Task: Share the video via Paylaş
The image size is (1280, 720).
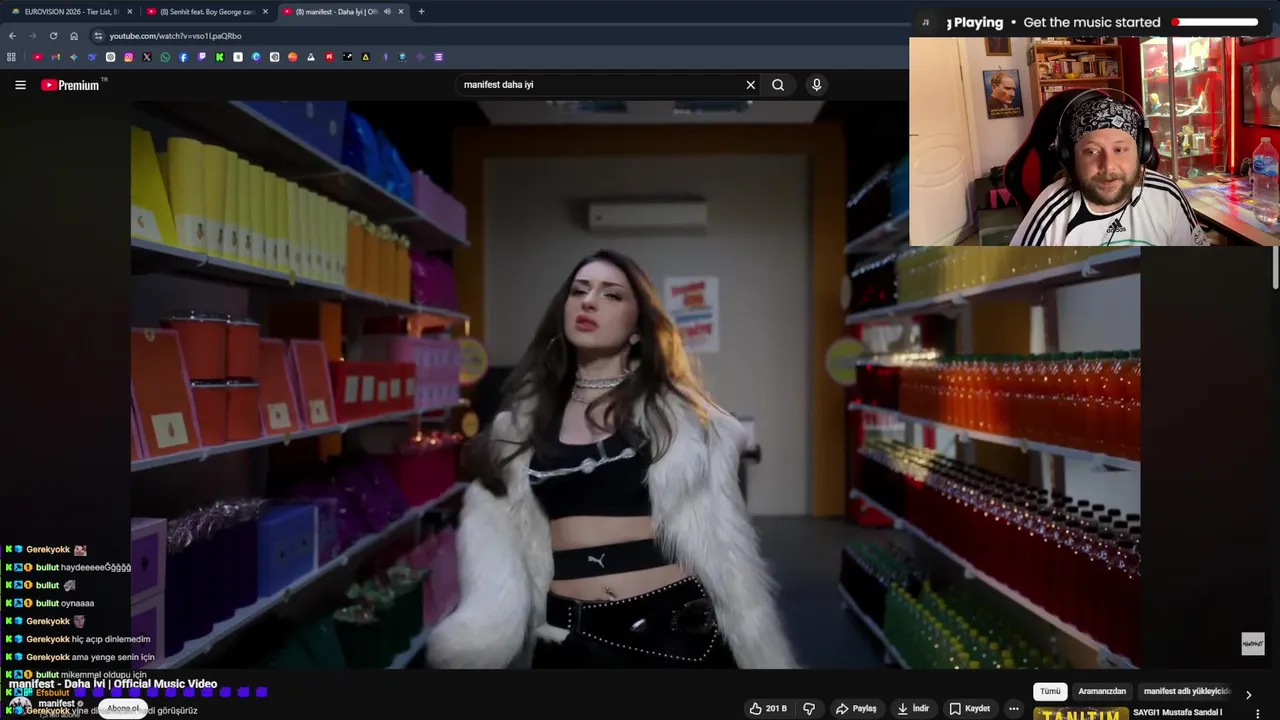Action: pyautogui.click(x=856, y=708)
